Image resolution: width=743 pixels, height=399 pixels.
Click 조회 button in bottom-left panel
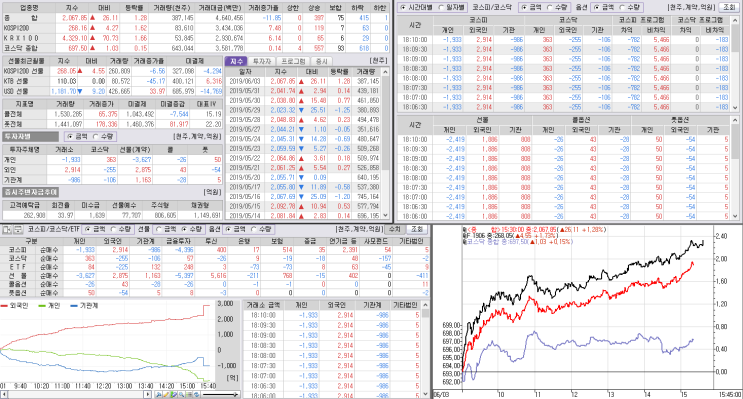pos(417,229)
